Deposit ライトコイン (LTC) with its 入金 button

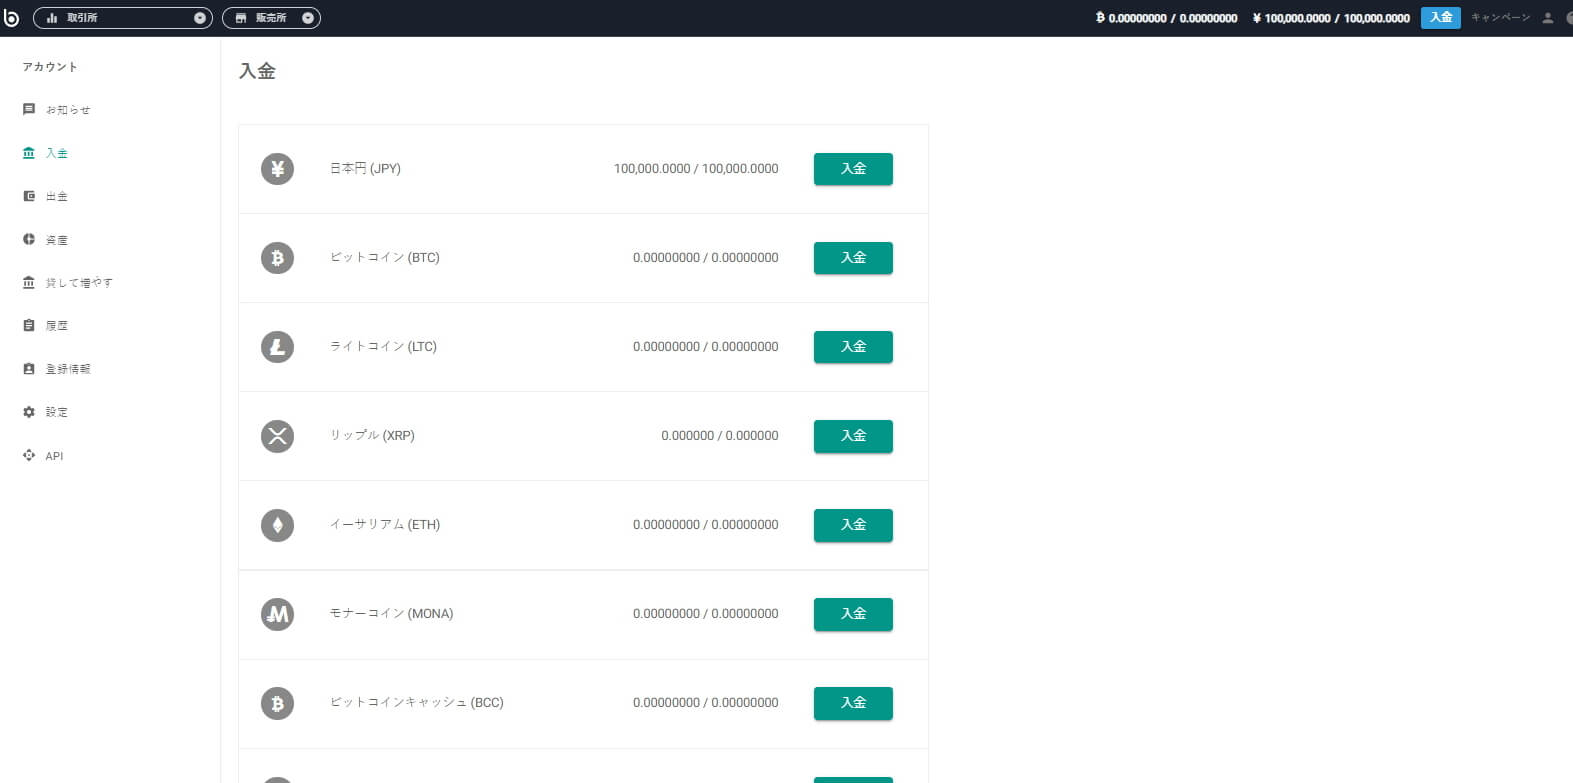[x=853, y=347]
